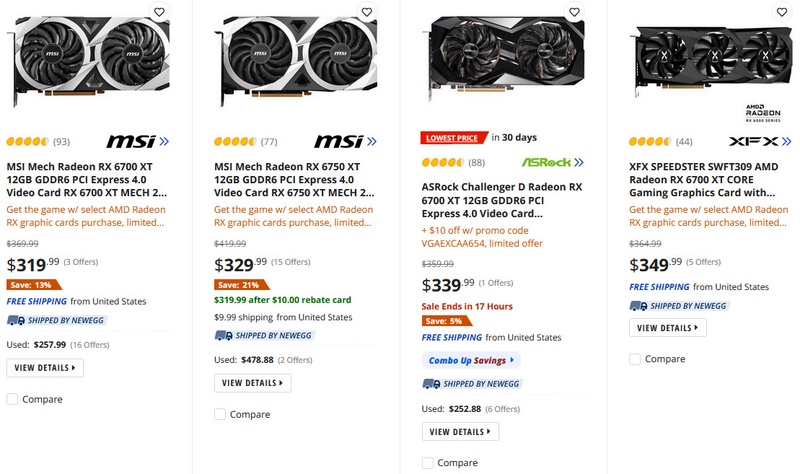This screenshot has height=474, width=800.
Task: Check Compare box for MSI RX 6700 XT
Action: point(12,399)
